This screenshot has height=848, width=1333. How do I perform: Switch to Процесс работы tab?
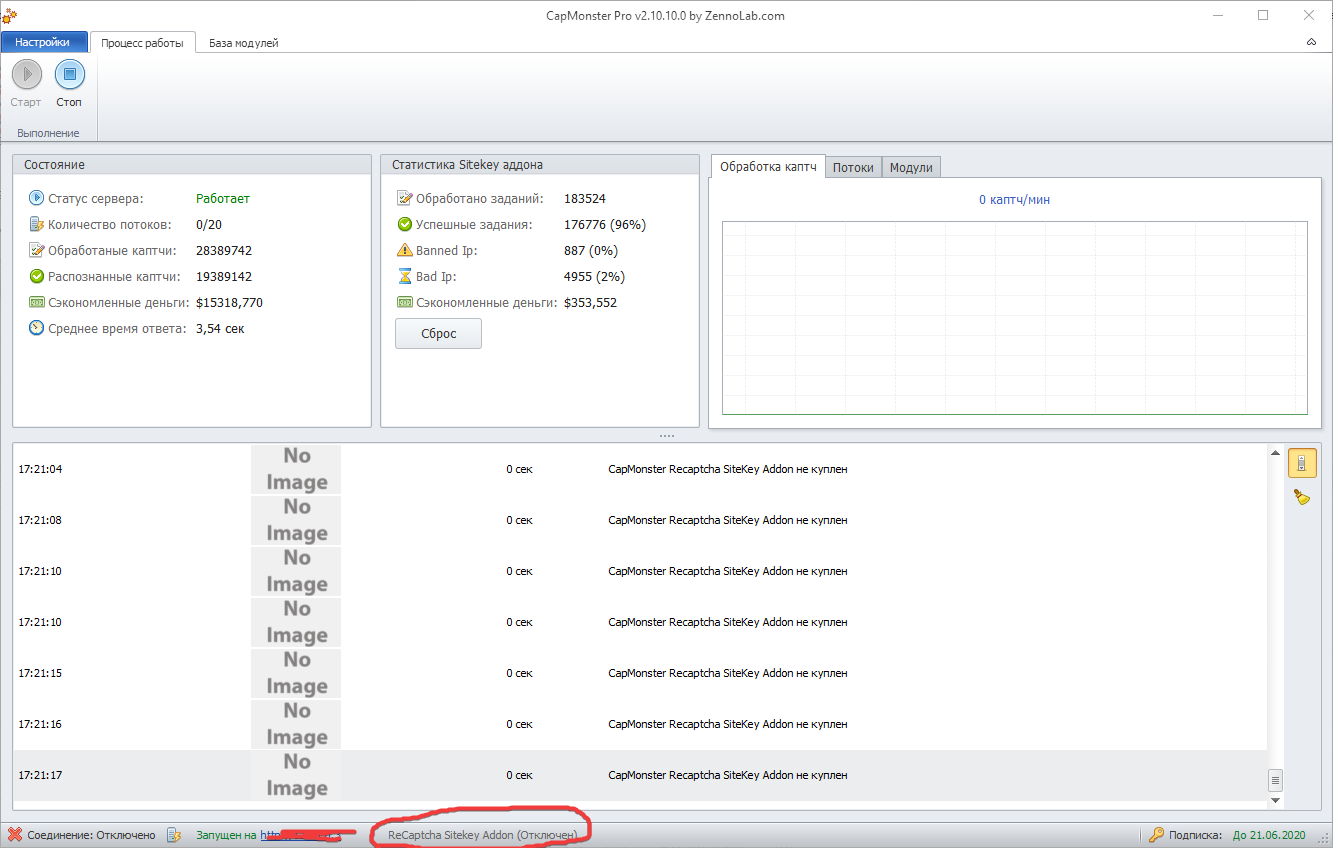pos(142,43)
